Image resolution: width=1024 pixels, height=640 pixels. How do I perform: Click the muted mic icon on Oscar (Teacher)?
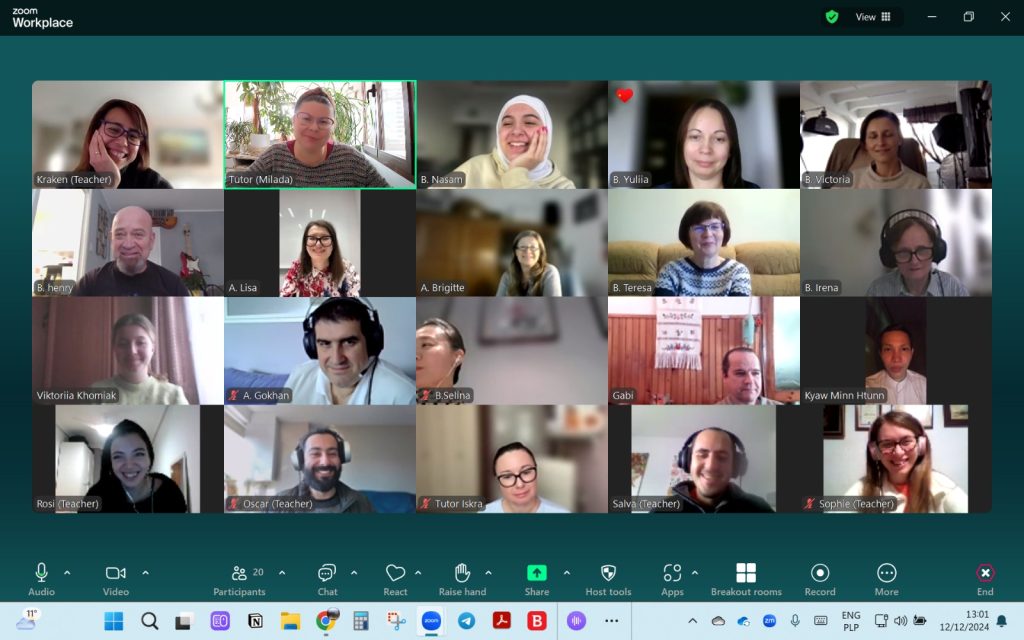coord(234,504)
